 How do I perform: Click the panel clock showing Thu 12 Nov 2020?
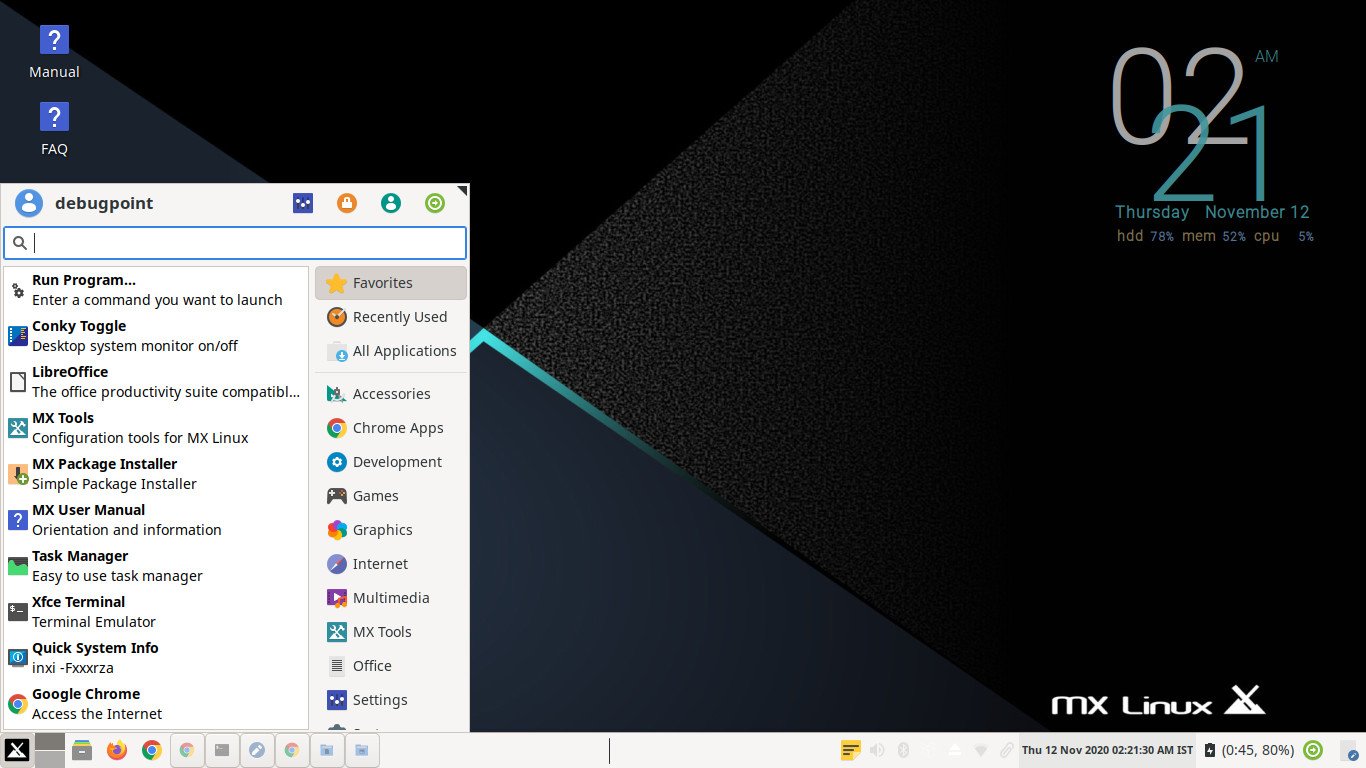coord(1107,750)
